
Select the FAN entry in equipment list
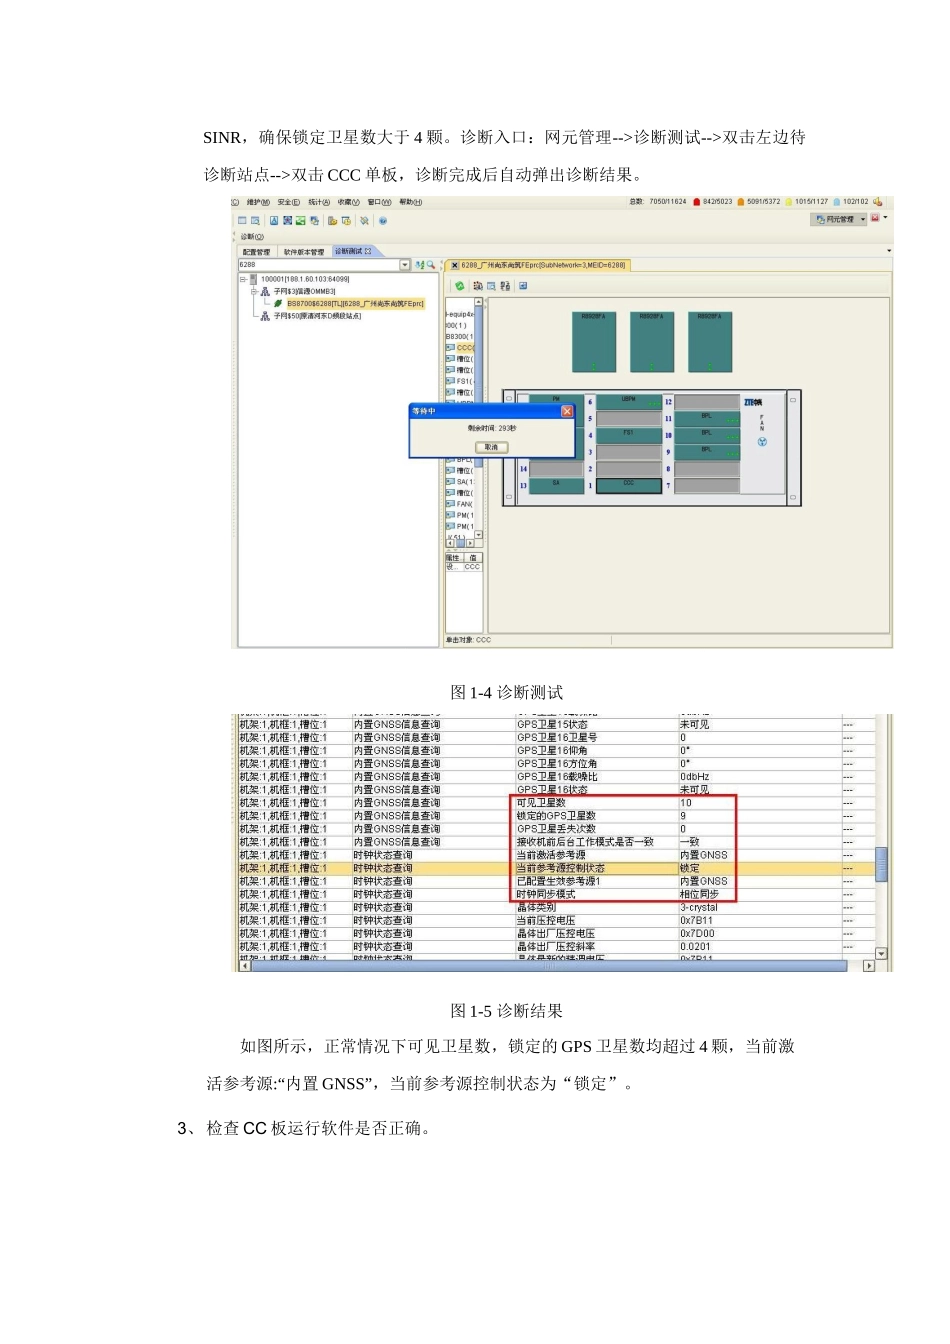click(x=465, y=504)
